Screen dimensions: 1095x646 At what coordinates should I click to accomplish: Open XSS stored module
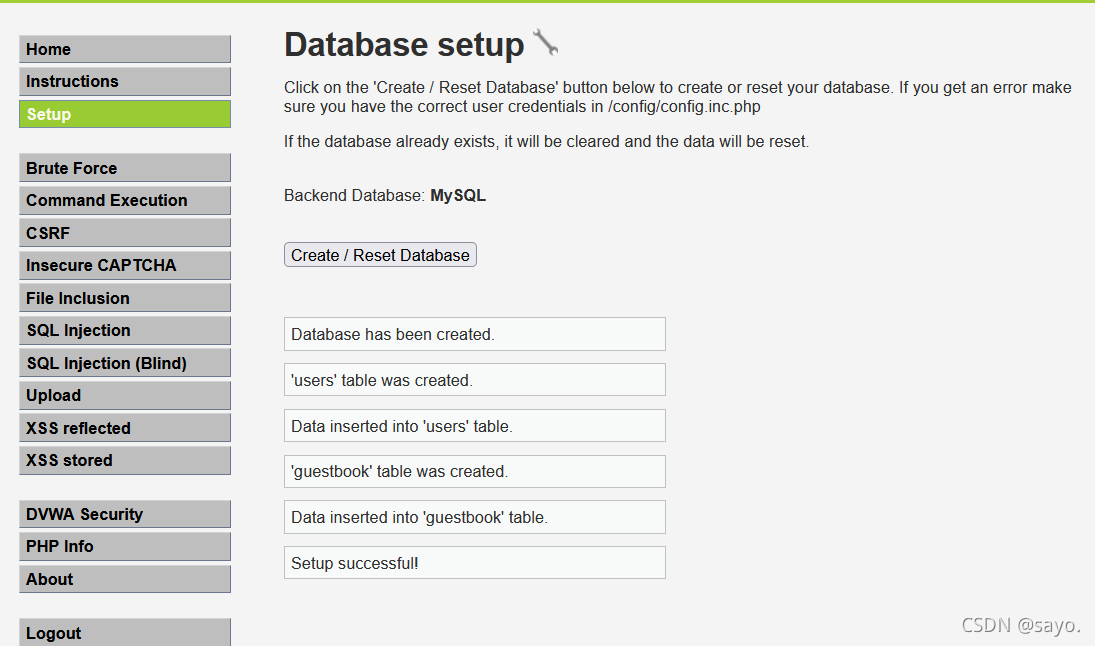[125, 460]
